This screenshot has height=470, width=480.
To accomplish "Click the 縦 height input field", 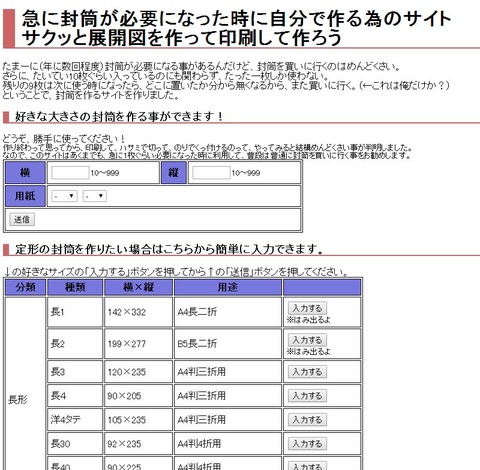I will click(211, 173).
